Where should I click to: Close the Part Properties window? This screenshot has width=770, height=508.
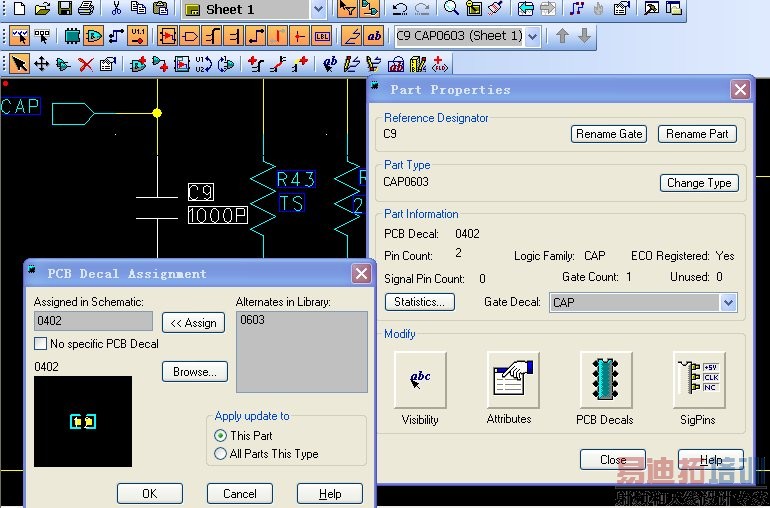coord(740,90)
